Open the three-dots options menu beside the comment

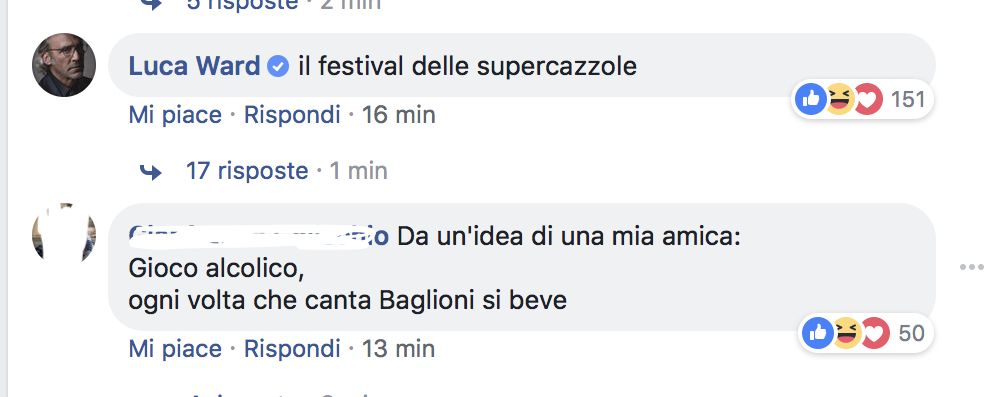971,267
